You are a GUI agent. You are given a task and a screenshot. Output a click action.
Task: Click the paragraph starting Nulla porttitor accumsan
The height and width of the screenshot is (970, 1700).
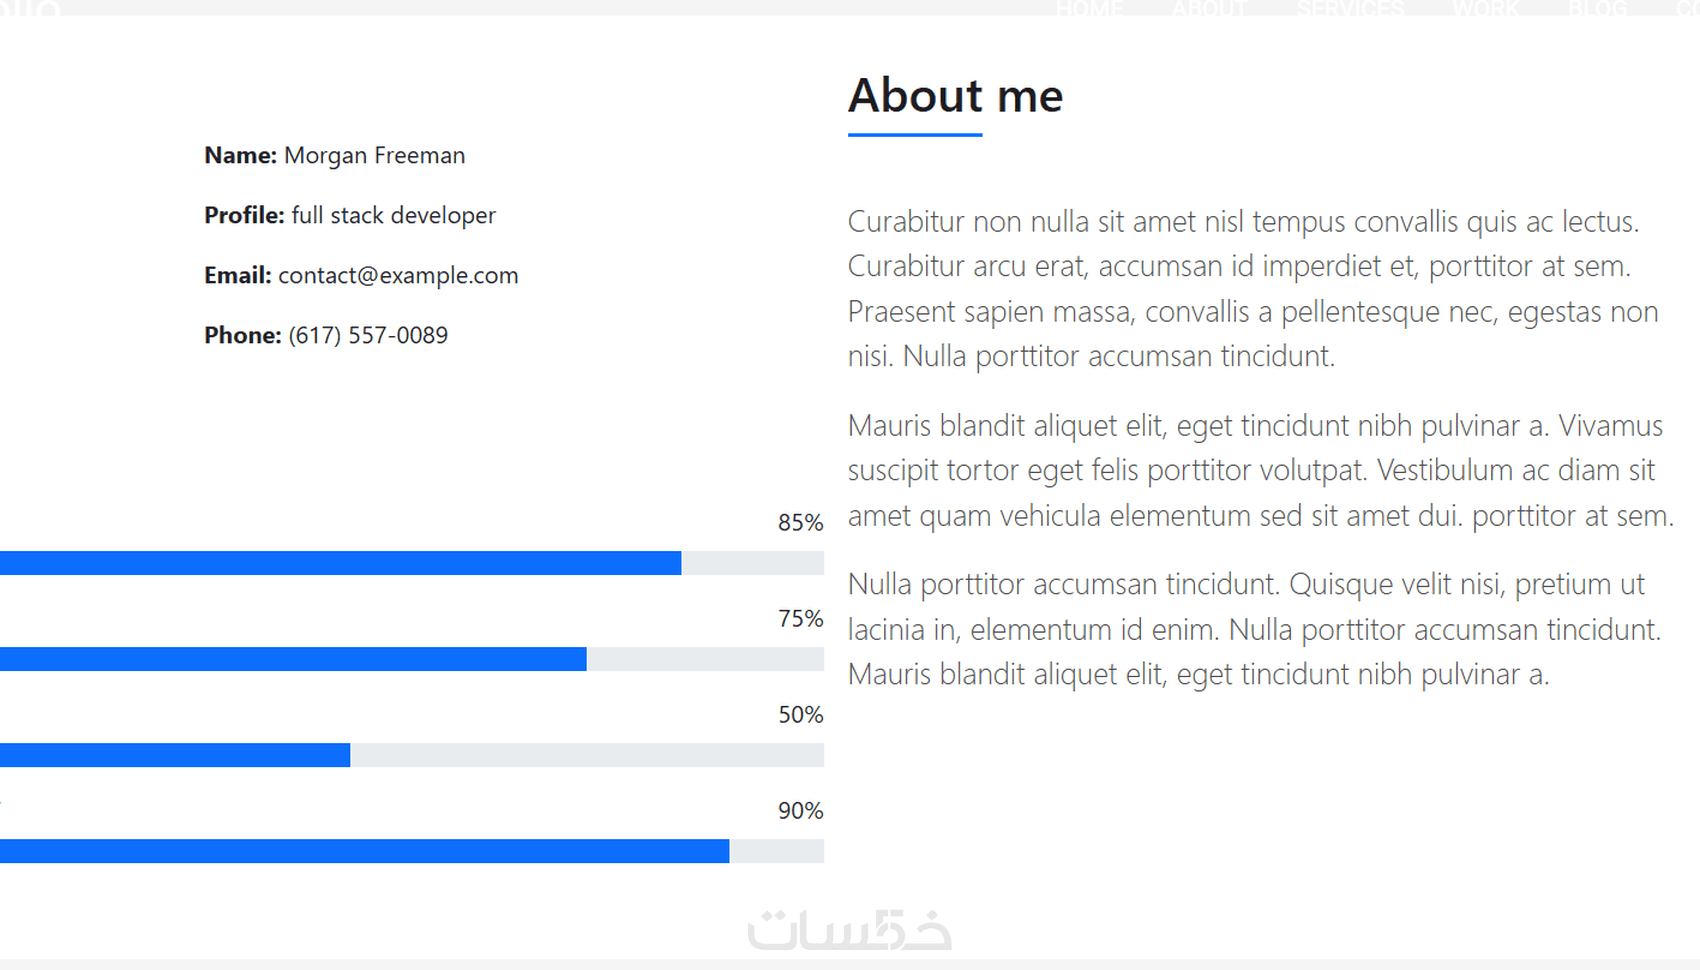click(1253, 629)
